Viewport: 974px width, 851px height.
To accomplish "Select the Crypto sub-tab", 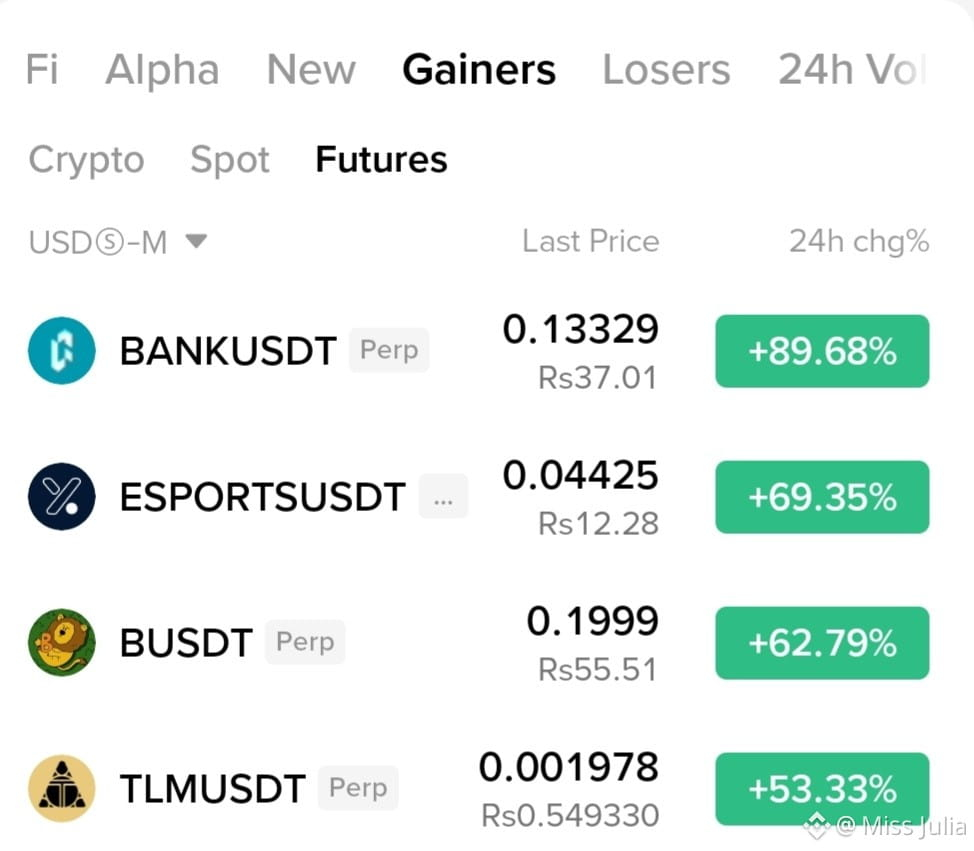I will [86, 160].
